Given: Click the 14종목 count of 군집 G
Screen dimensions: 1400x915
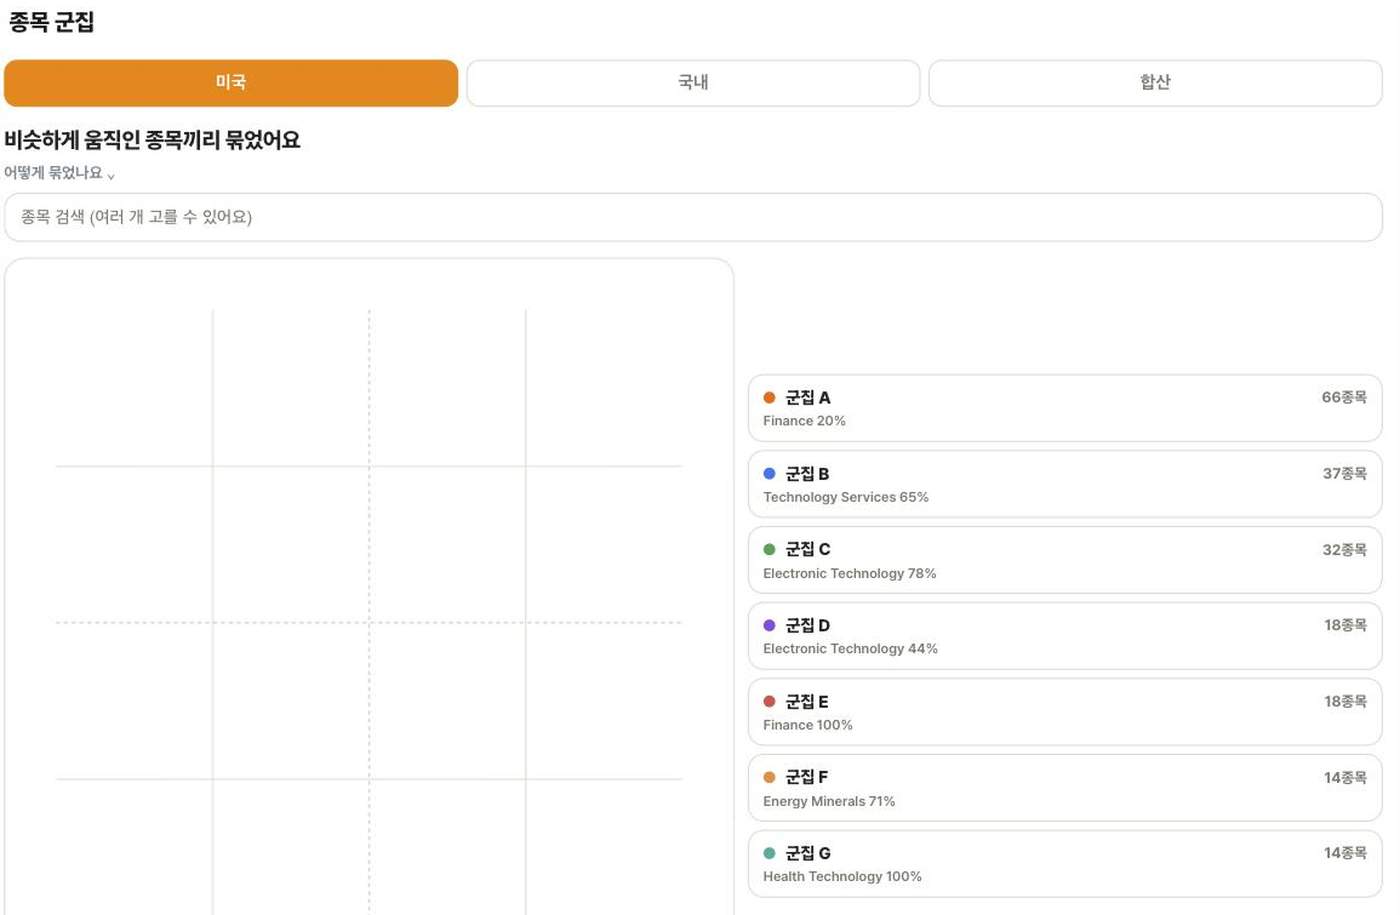Looking at the screenshot, I should coord(1345,853).
